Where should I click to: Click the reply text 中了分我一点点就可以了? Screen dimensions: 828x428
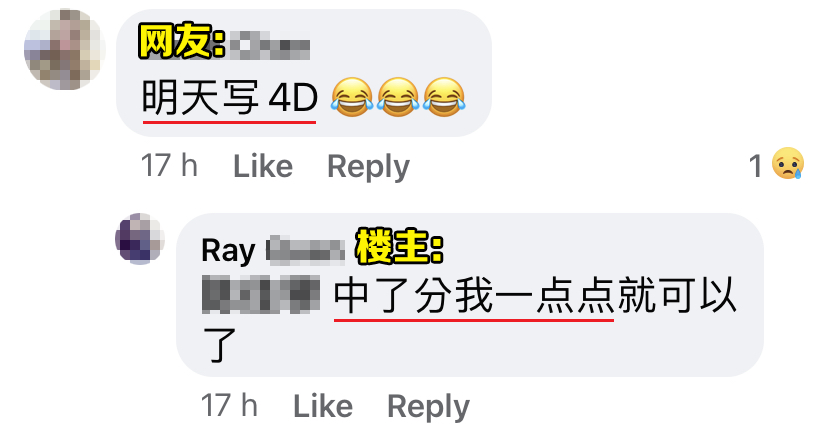pyautogui.click(x=469, y=320)
